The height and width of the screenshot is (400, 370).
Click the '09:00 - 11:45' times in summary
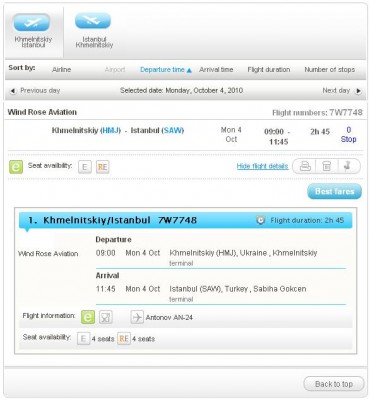tap(277, 137)
